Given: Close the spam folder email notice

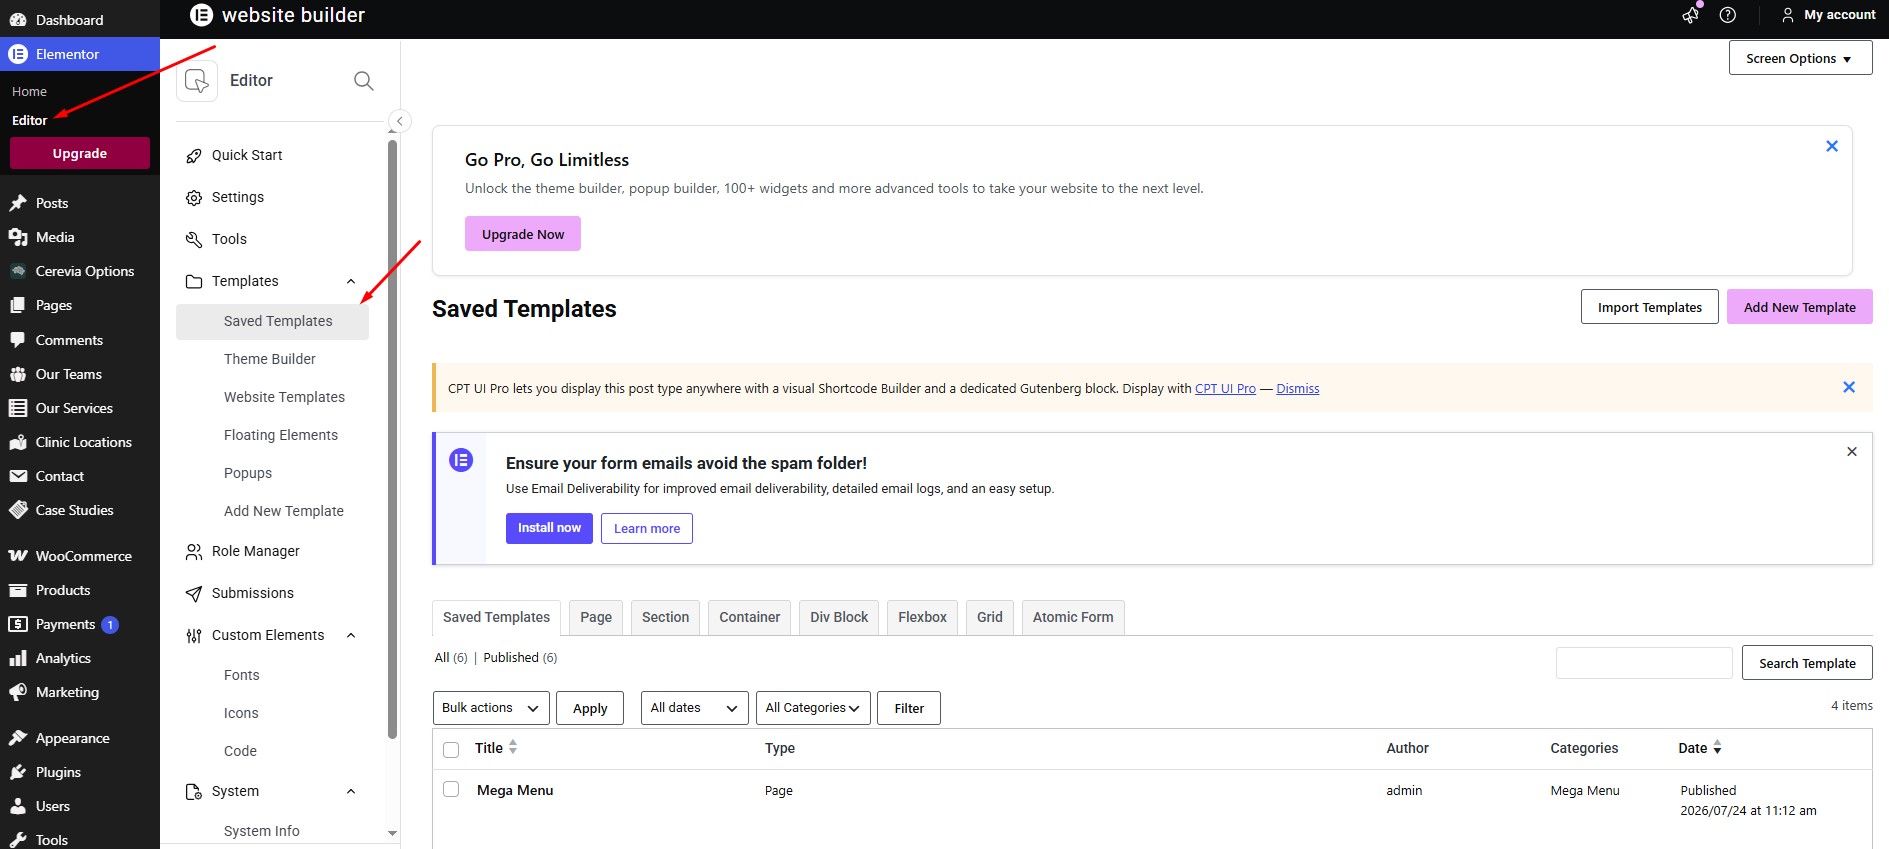Looking at the screenshot, I should [x=1852, y=452].
